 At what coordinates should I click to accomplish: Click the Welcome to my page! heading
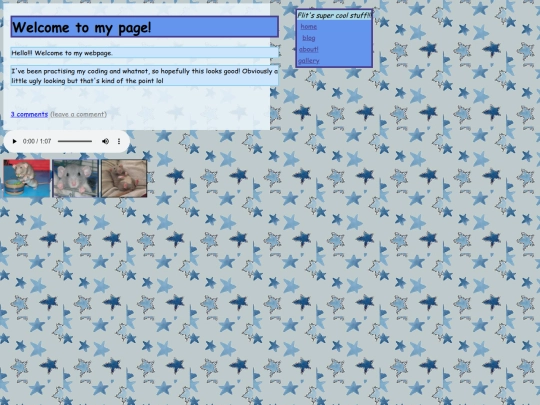pos(145,27)
